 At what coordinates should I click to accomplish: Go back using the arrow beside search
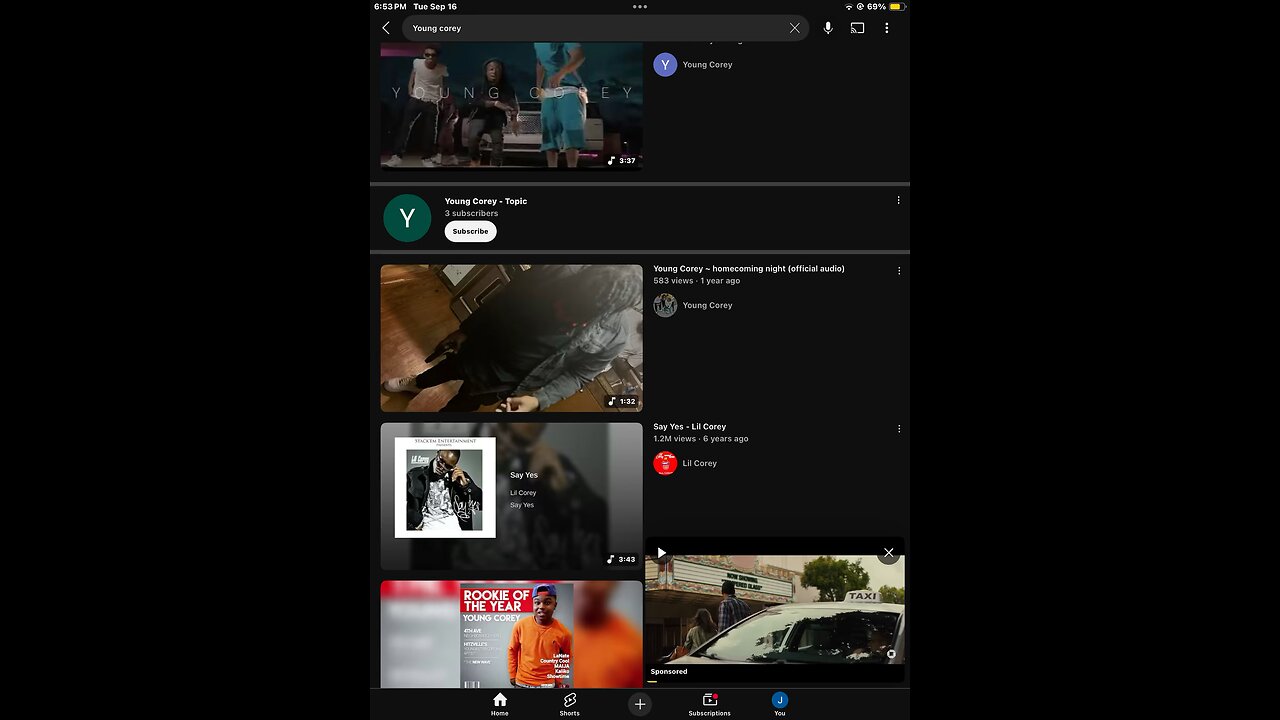point(386,28)
